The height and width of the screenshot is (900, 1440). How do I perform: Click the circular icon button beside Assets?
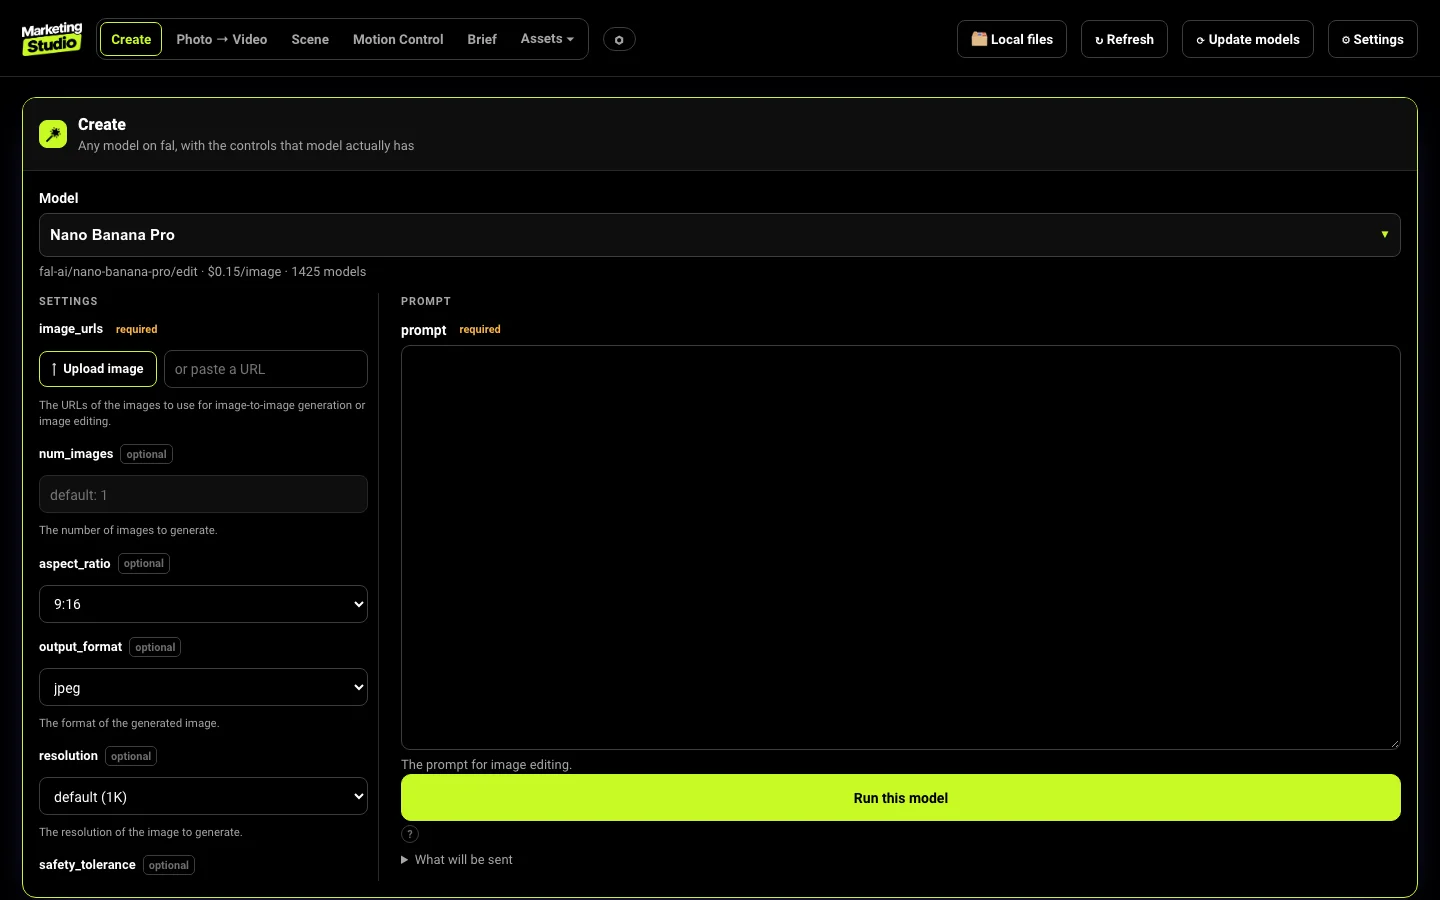click(x=619, y=40)
